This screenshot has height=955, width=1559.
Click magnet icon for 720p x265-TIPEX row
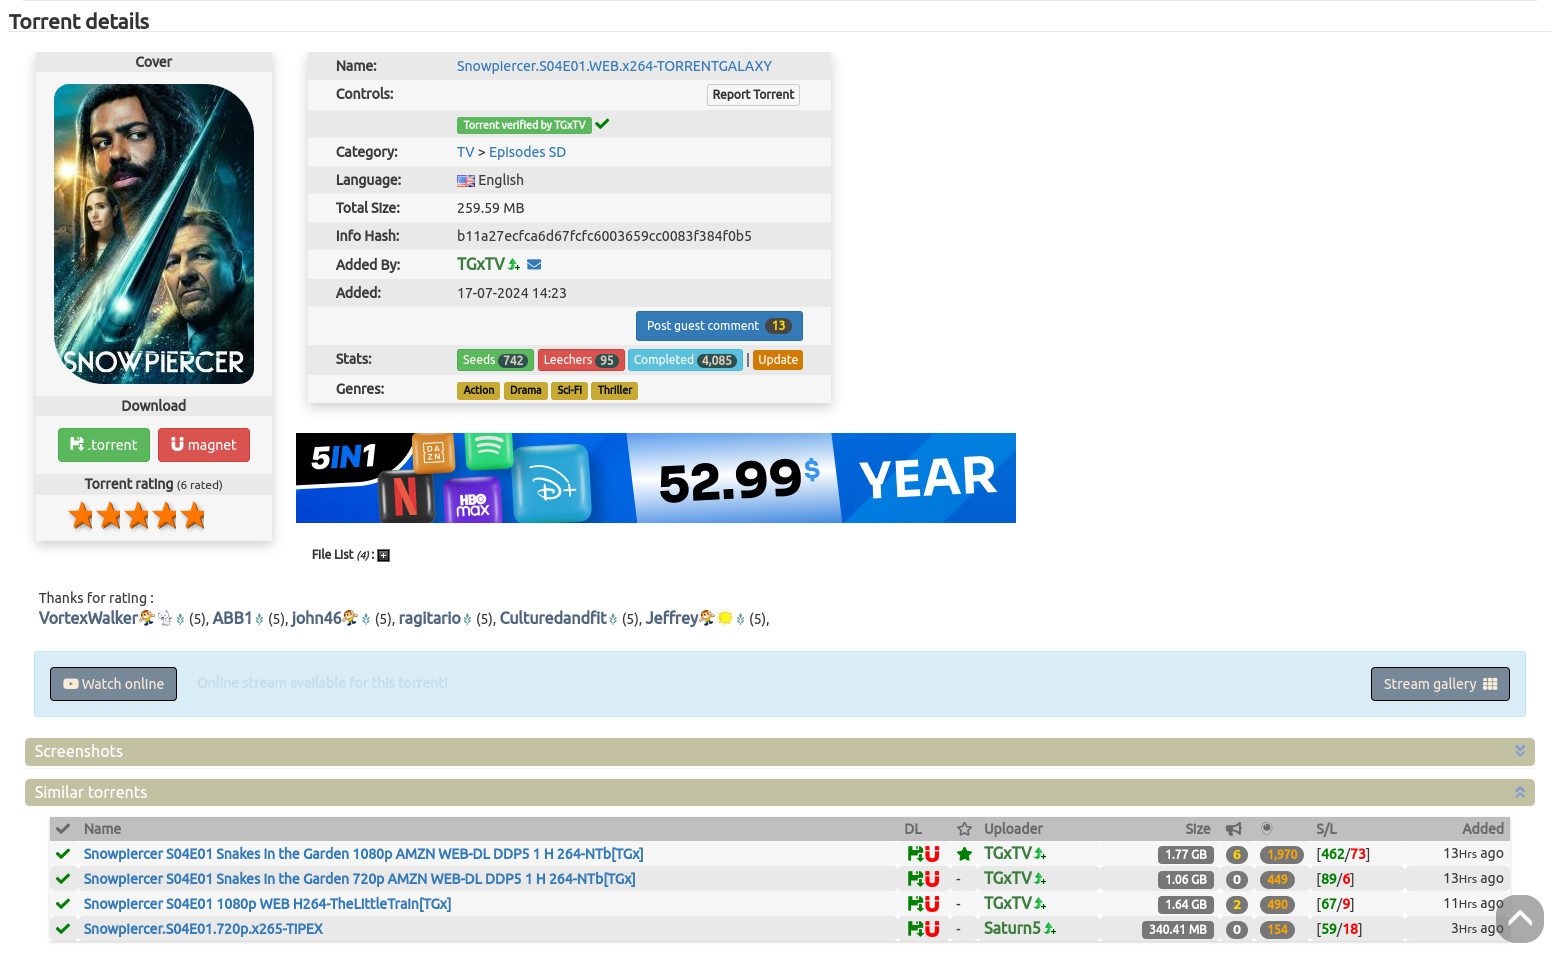point(932,929)
